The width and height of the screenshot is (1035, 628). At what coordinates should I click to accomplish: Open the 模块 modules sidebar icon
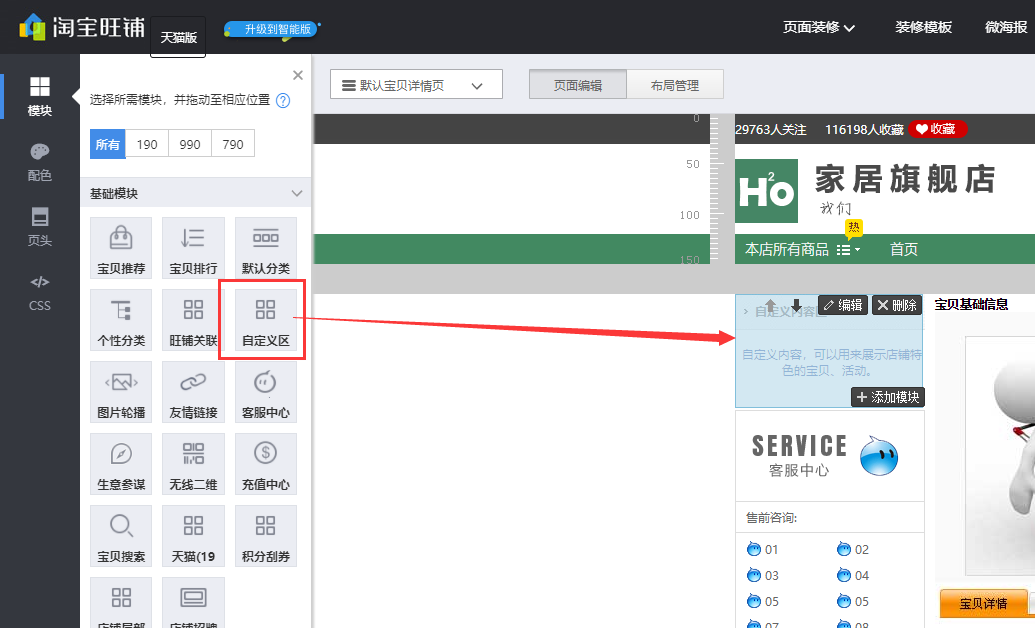[40, 96]
